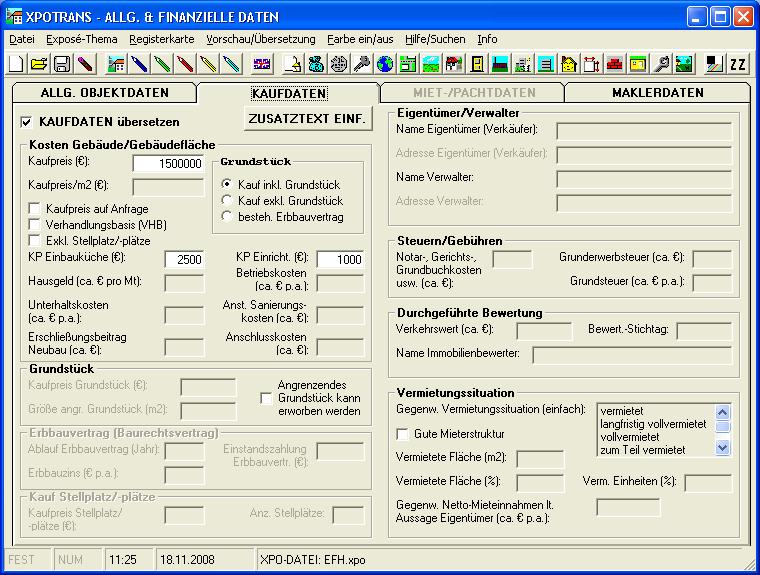Viewport: 760px width, 575px height.
Task: Click the British flag translation icon
Action: [261, 65]
